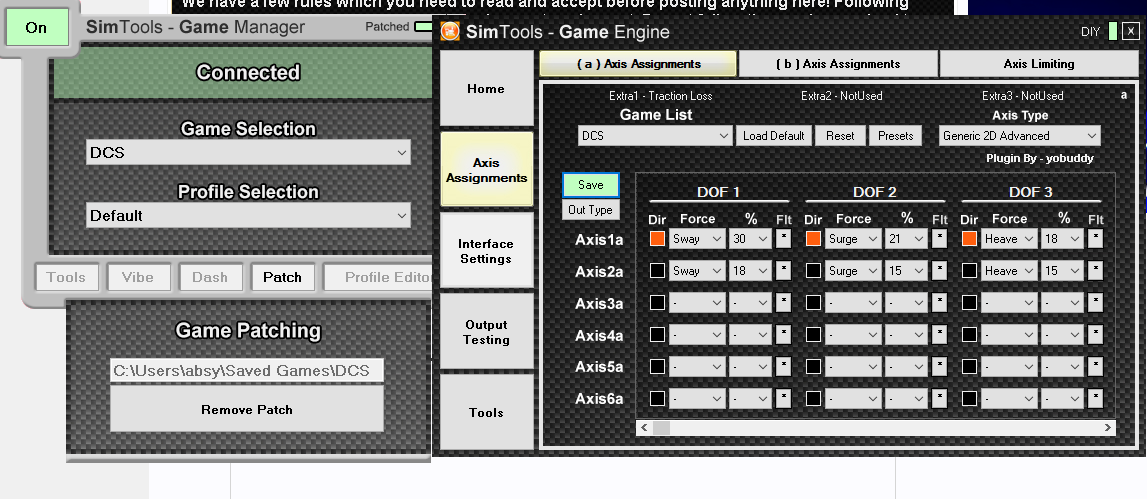Image resolution: width=1147 pixels, height=499 pixels.
Task: Click Axis1a DOF 3 filter button
Action: [1095, 239]
